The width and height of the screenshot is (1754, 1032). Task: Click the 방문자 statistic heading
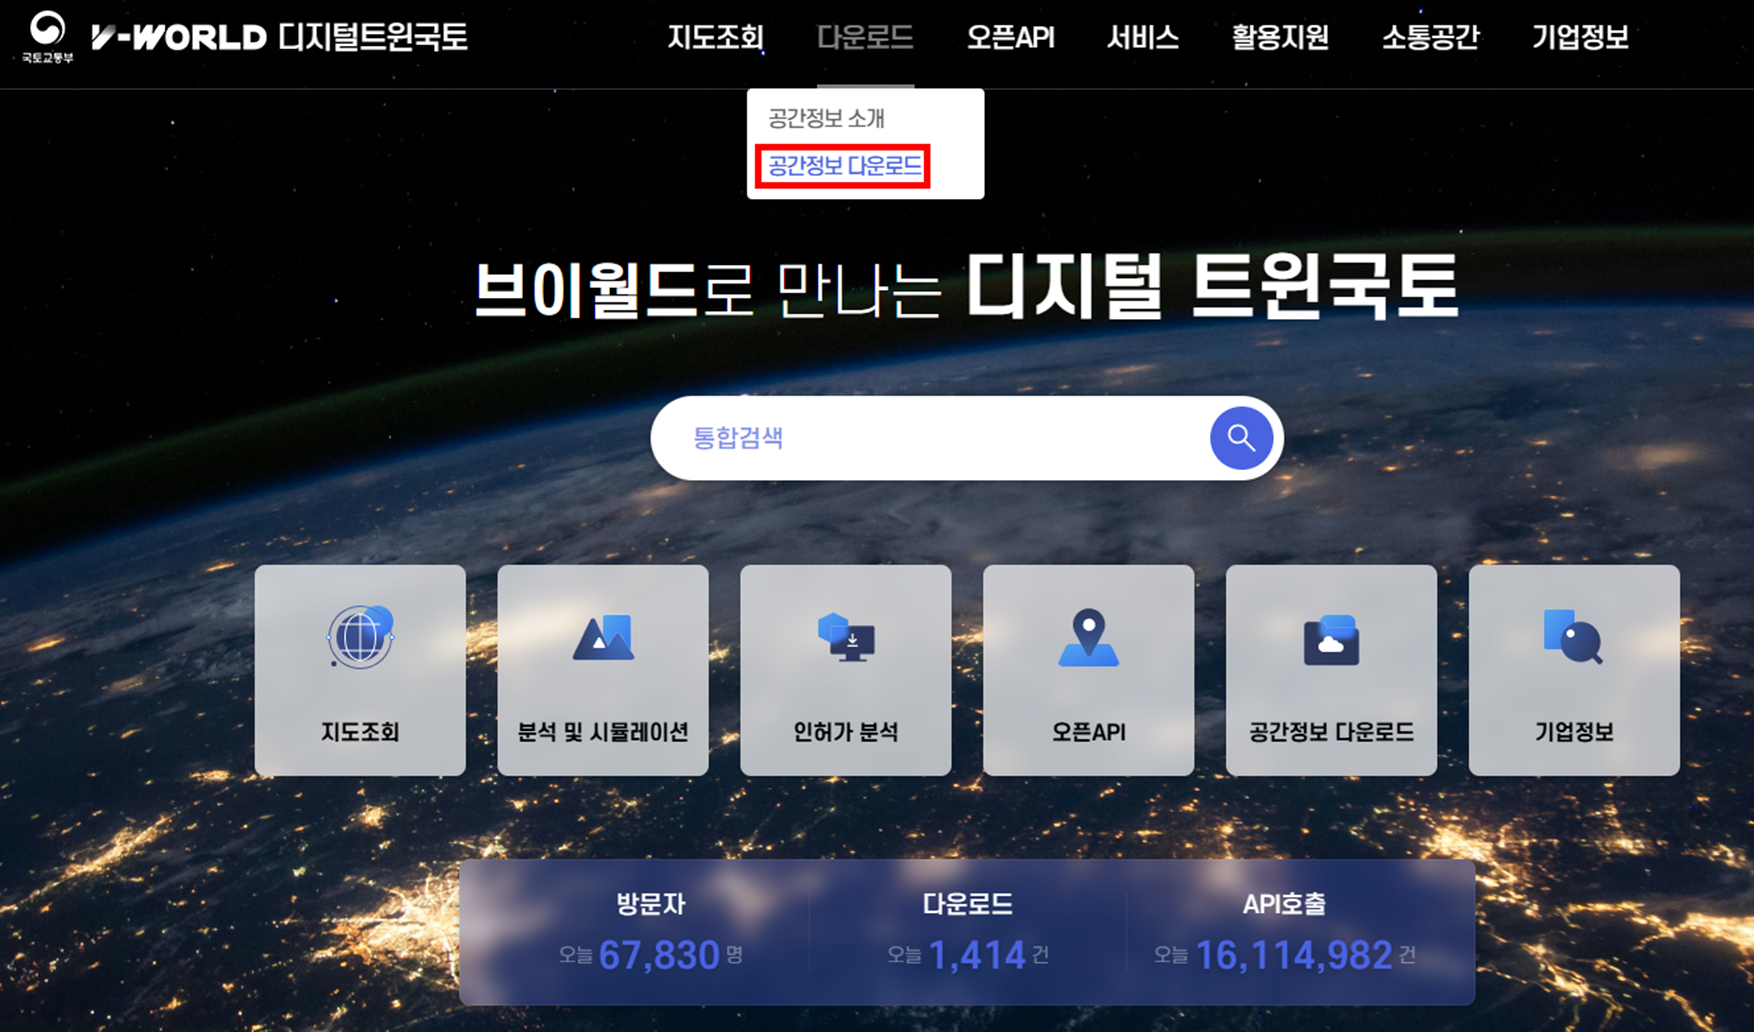point(651,904)
